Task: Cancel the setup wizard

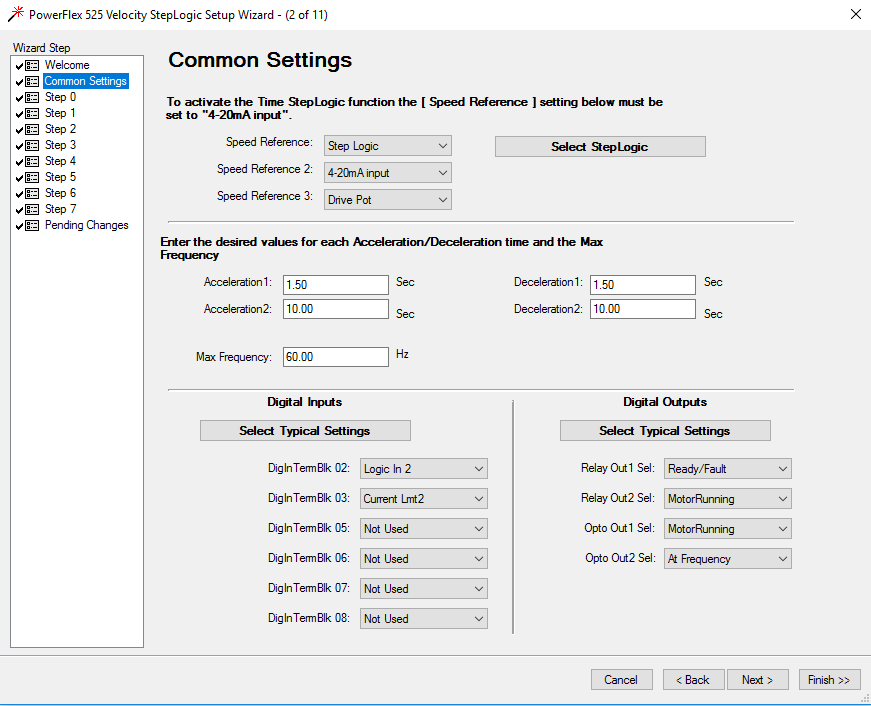Action: pyautogui.click(x=622, y=679)
